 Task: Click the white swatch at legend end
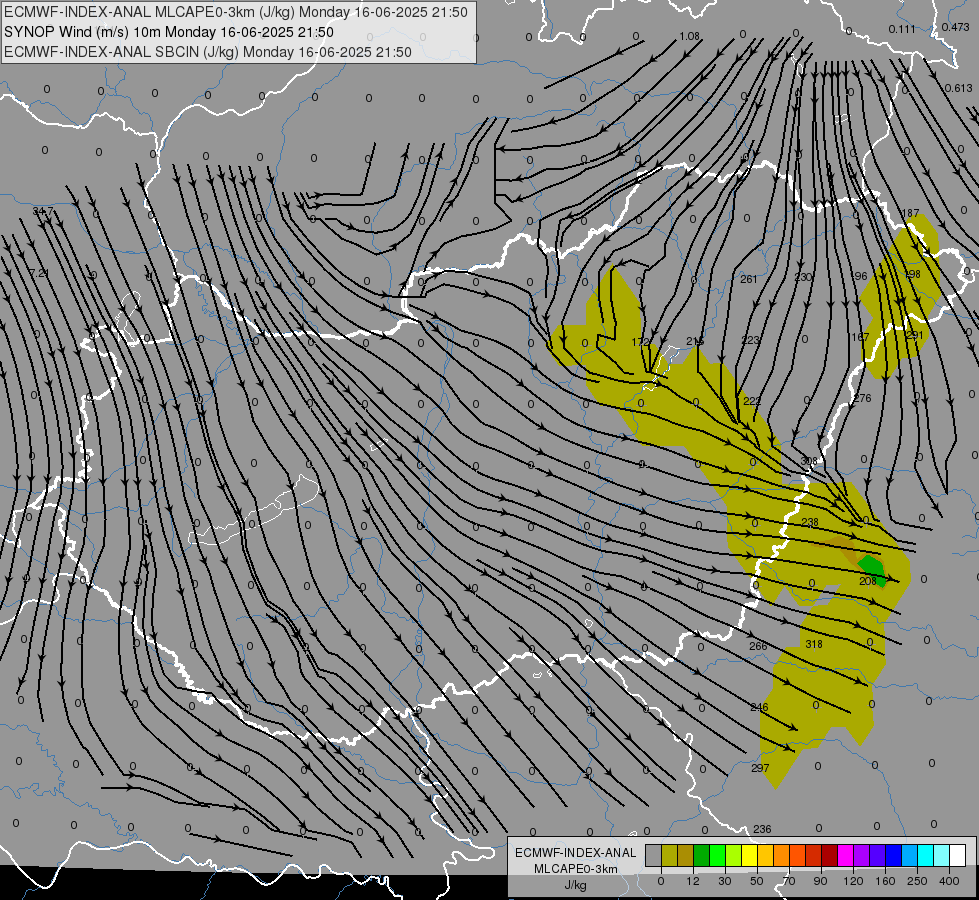(x=957, y=856)
